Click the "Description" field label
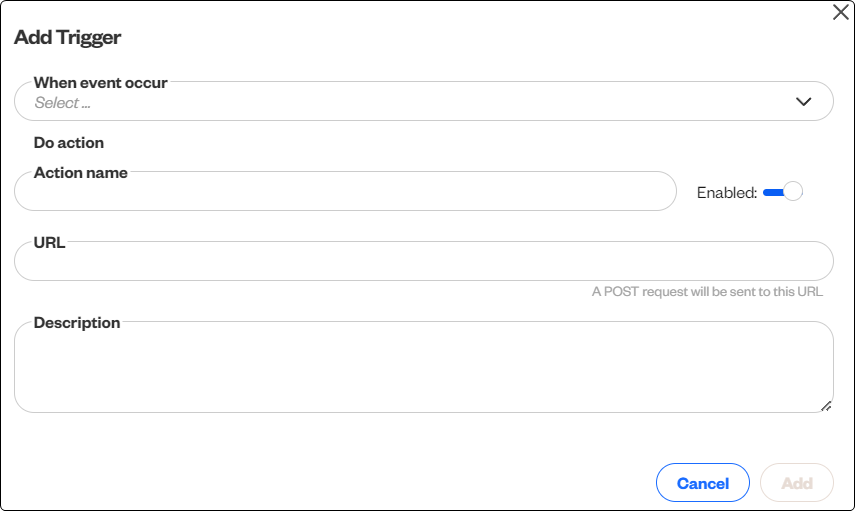Viewport: 855px width, 511px height. coord(77,323)
